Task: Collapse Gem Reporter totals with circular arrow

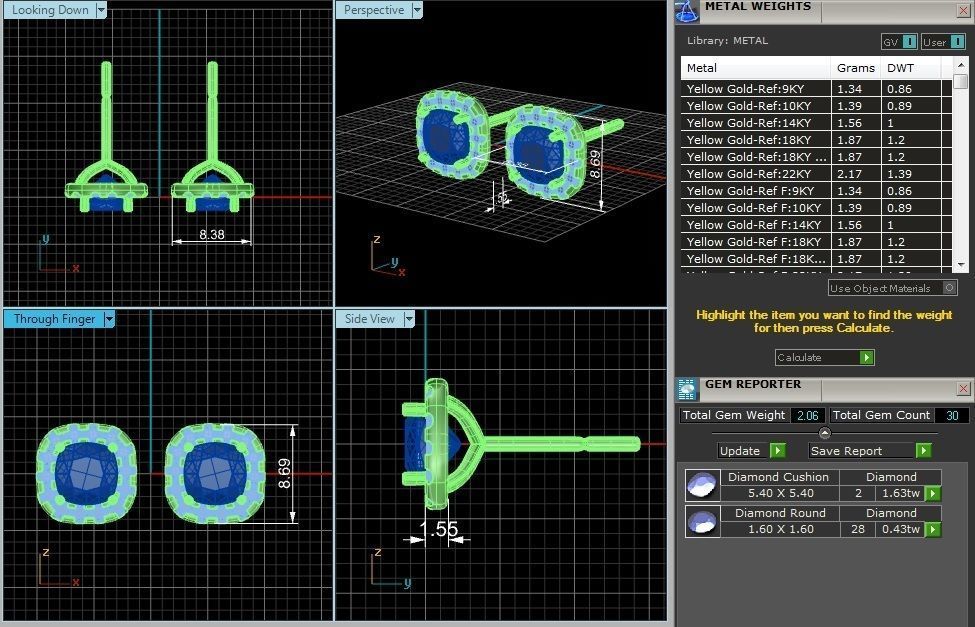Action: tap(825, 433)
